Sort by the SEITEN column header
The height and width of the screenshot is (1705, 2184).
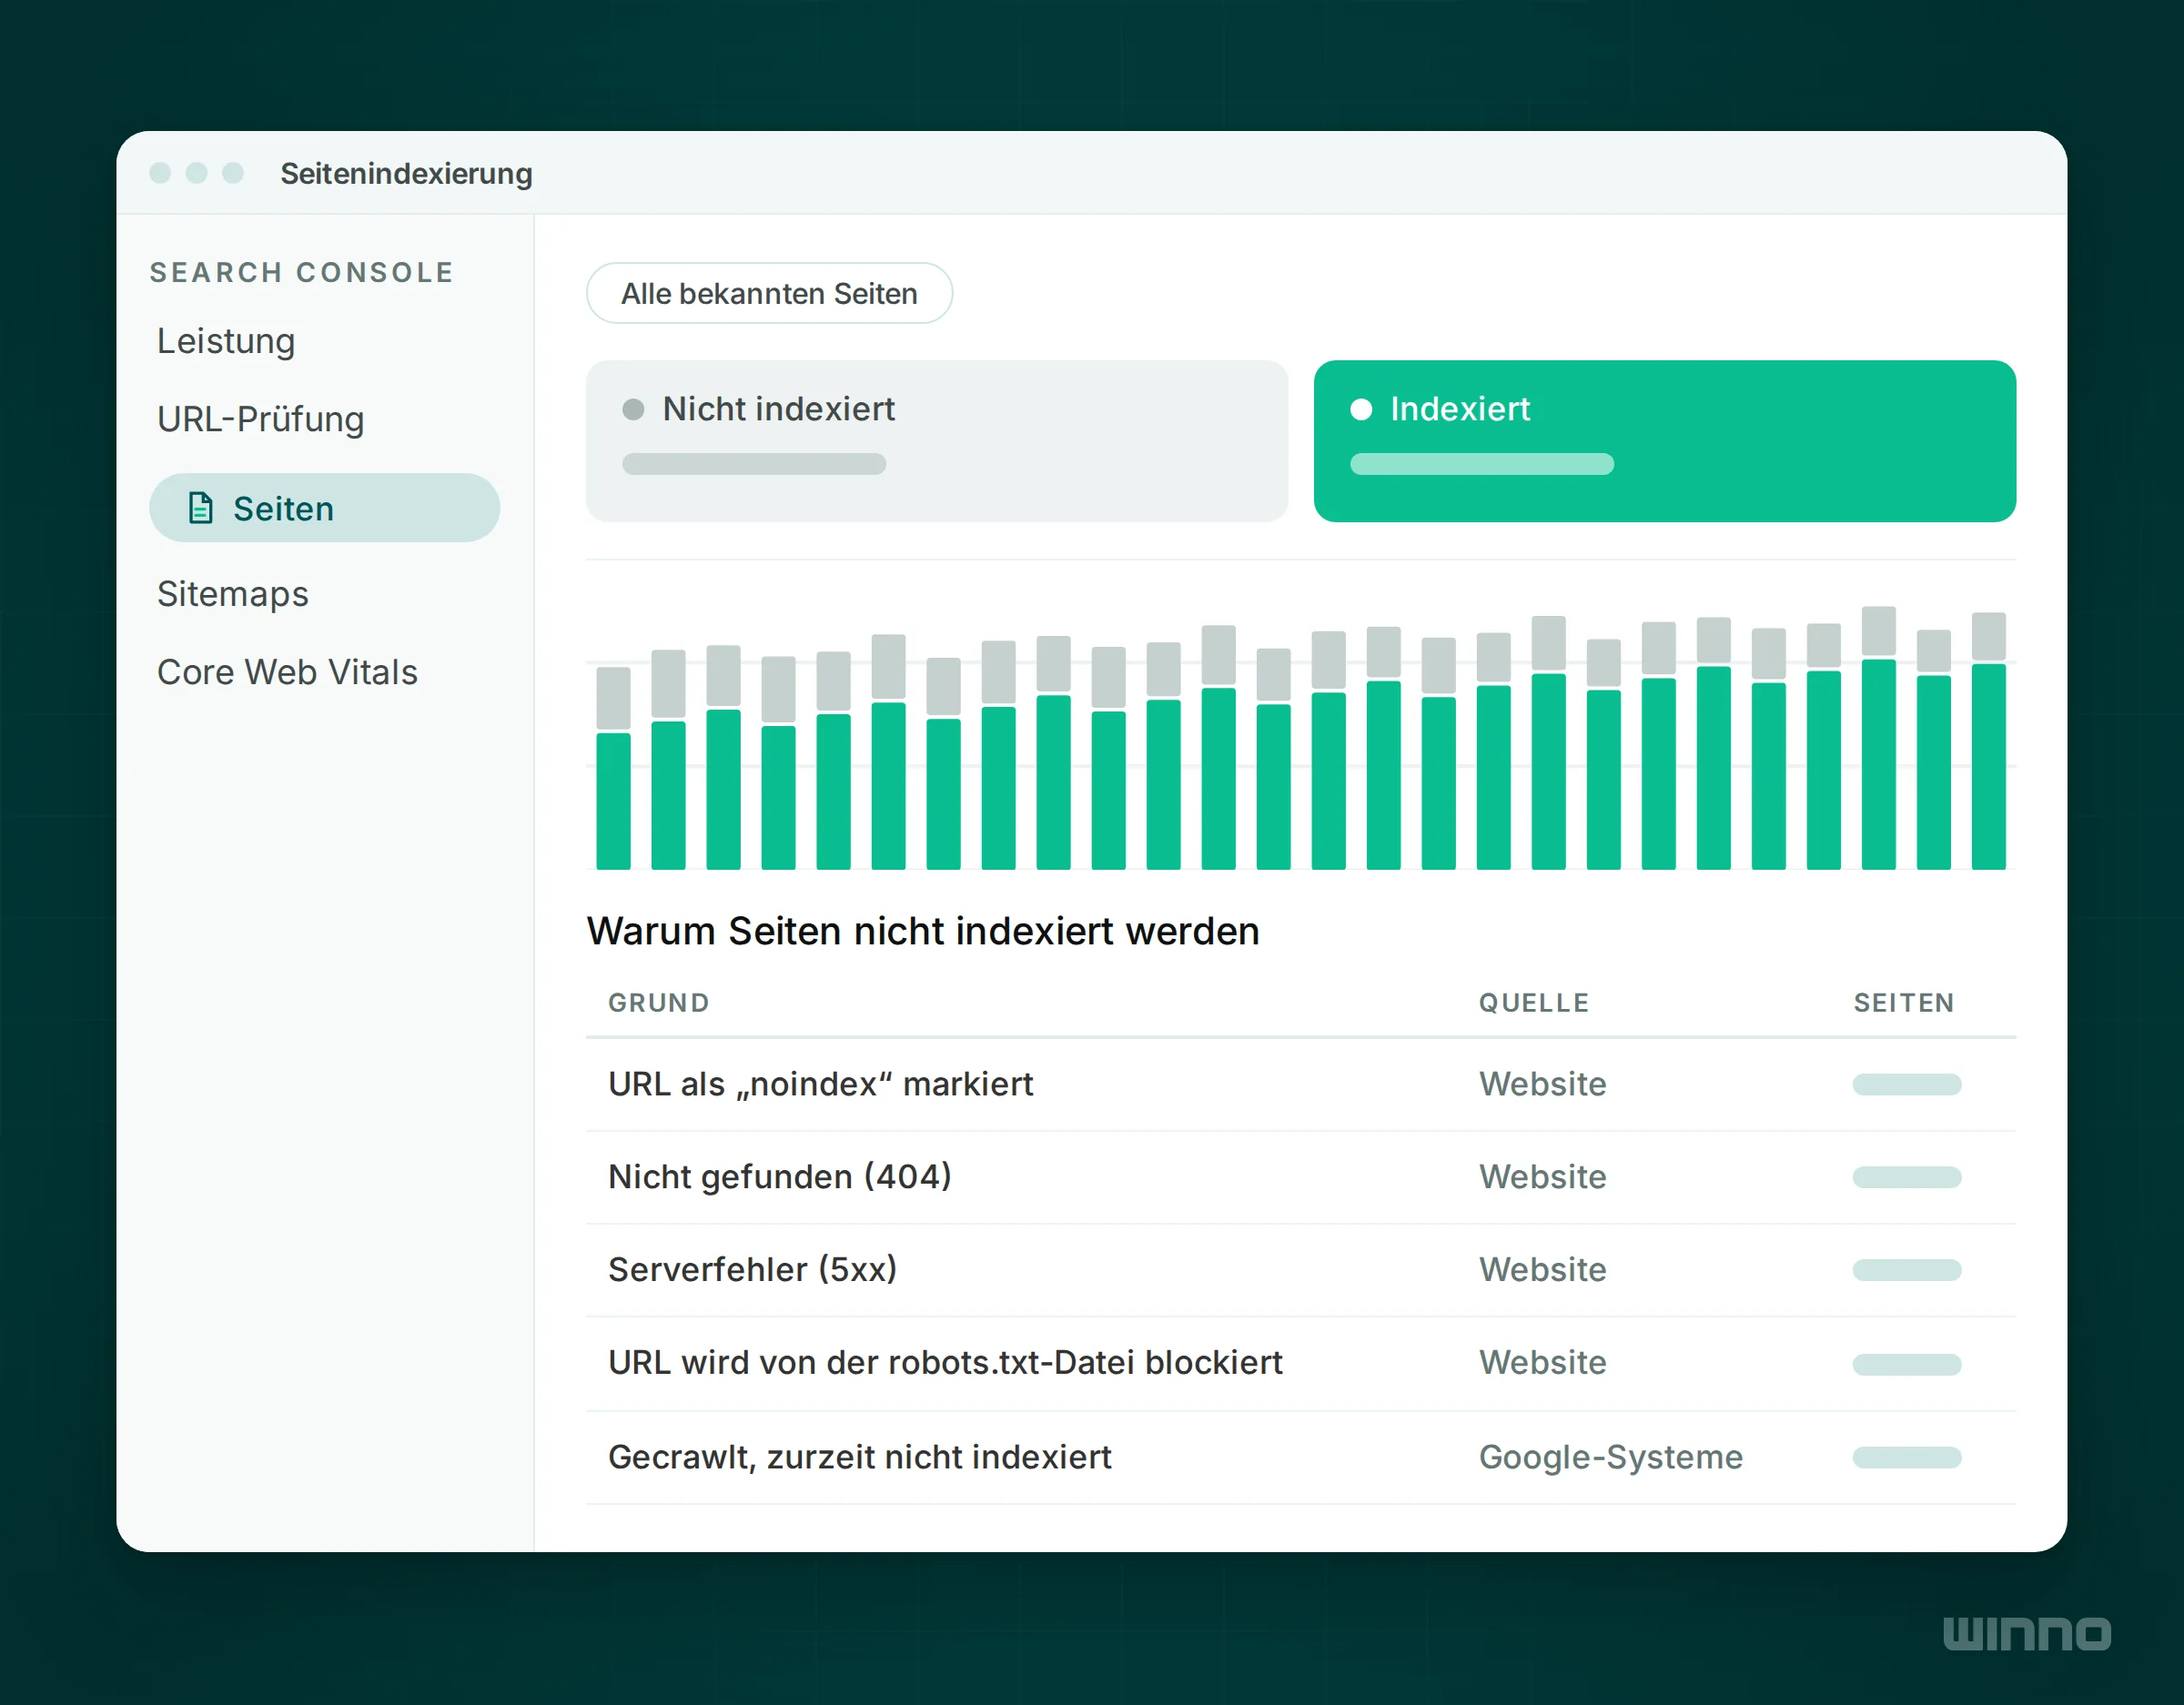[x=1904, y=1003]
